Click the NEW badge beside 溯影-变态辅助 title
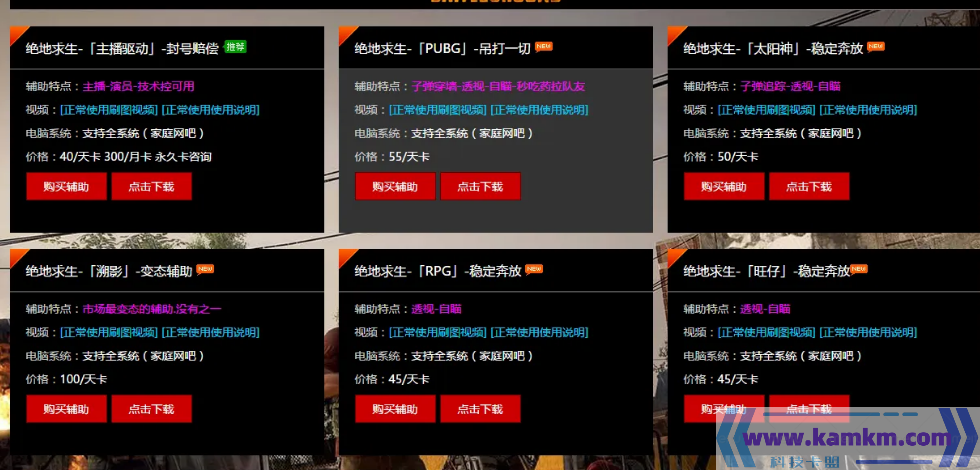The height and width of the screenshot is (470, 980). pyautogui.click(x=205, y=269)
